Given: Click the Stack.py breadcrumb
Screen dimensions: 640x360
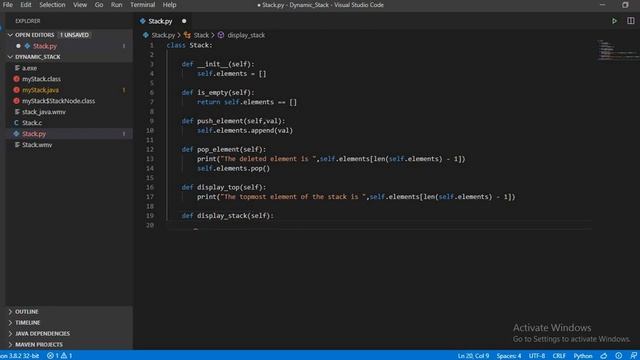Looking at the screenshot, I should point(163,35).
